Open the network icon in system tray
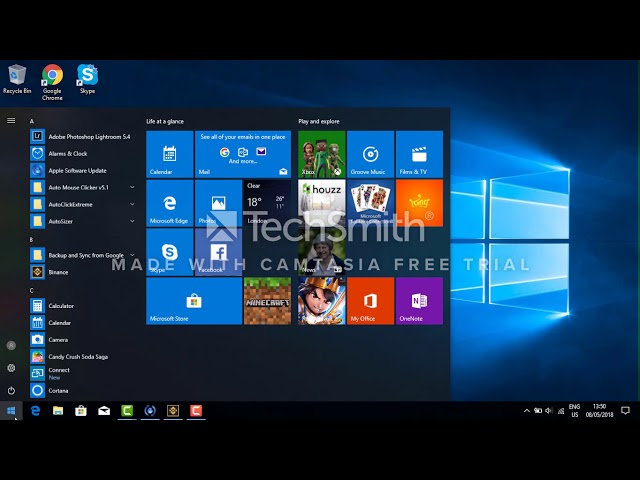 click(x=561, y=411)
